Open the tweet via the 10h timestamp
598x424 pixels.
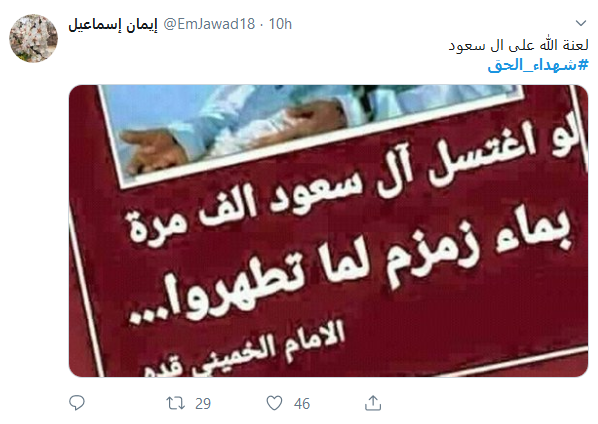280,24
